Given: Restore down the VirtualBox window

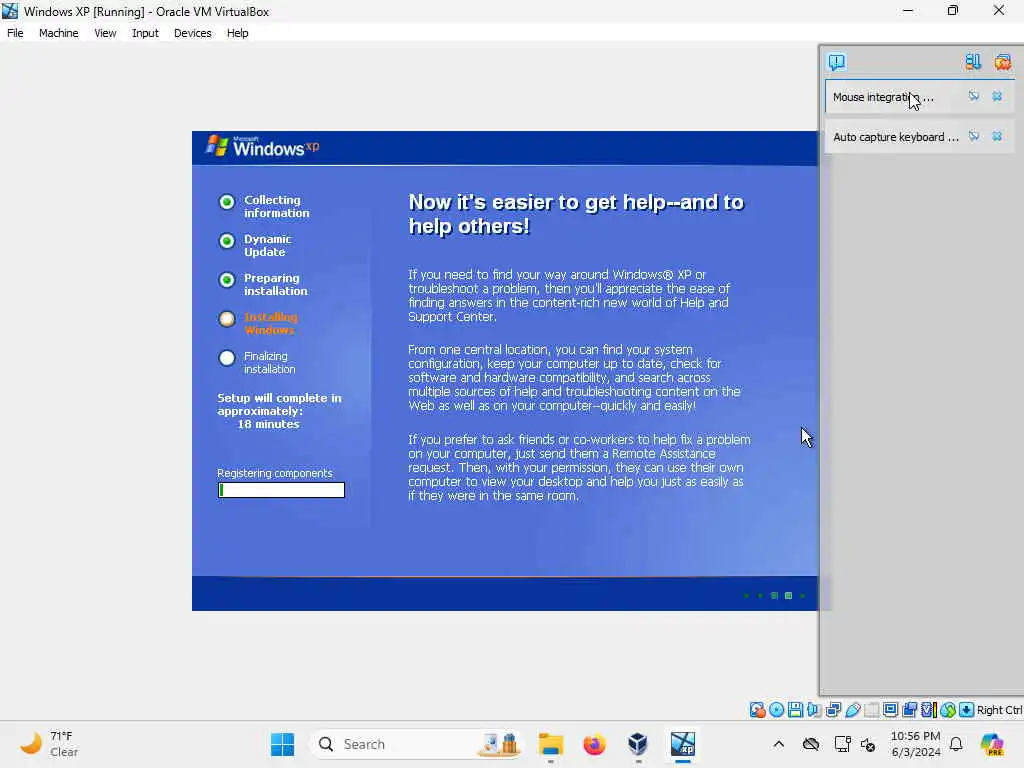Looking at the screenshot, I should (x=953, y=10).
